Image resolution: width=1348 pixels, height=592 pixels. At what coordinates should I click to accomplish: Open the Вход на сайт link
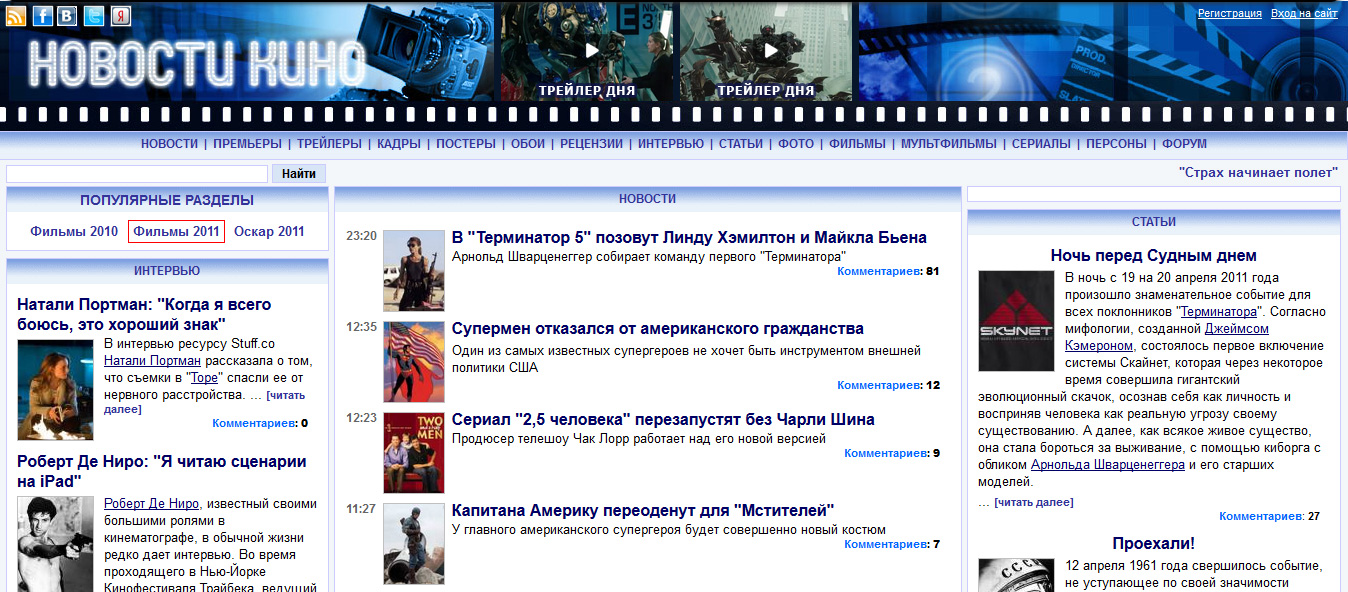point(1304,14)
